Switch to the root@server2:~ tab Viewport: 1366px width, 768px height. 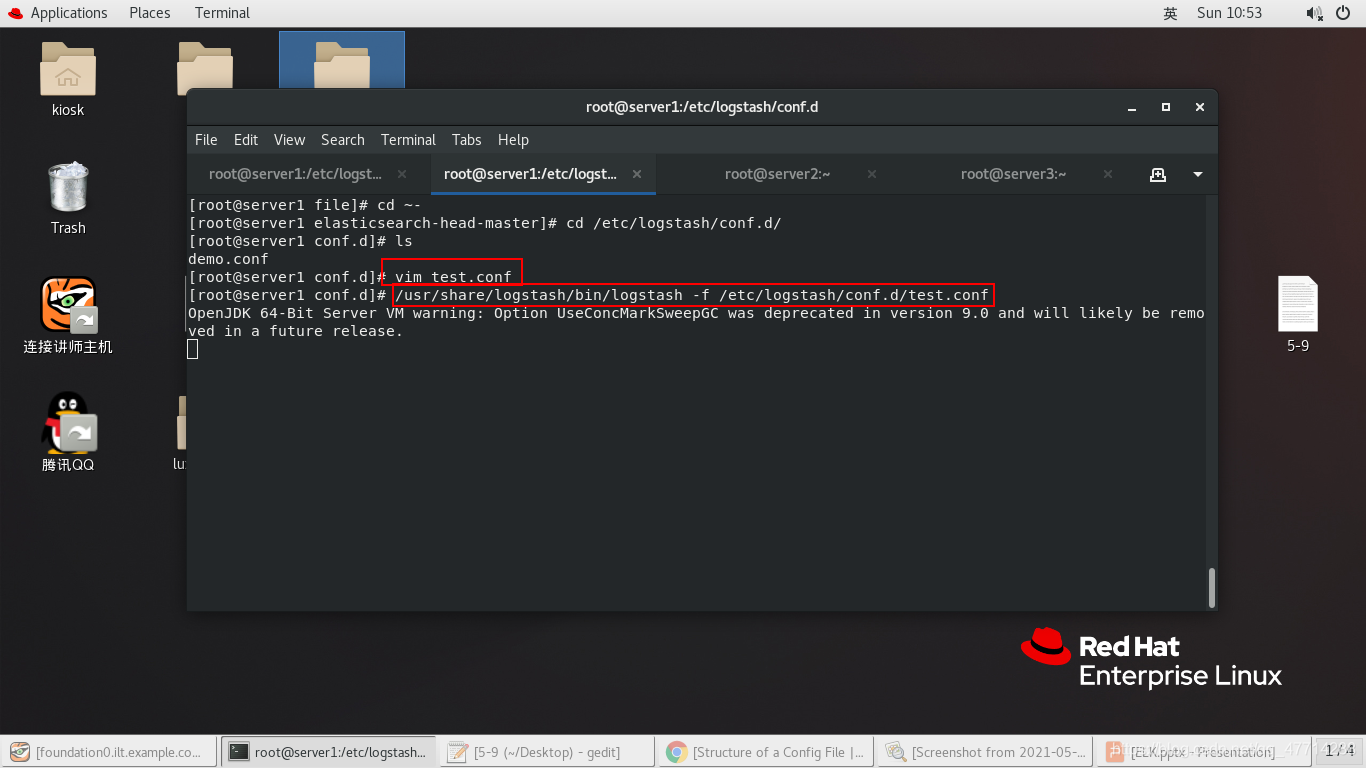[778, 174]
